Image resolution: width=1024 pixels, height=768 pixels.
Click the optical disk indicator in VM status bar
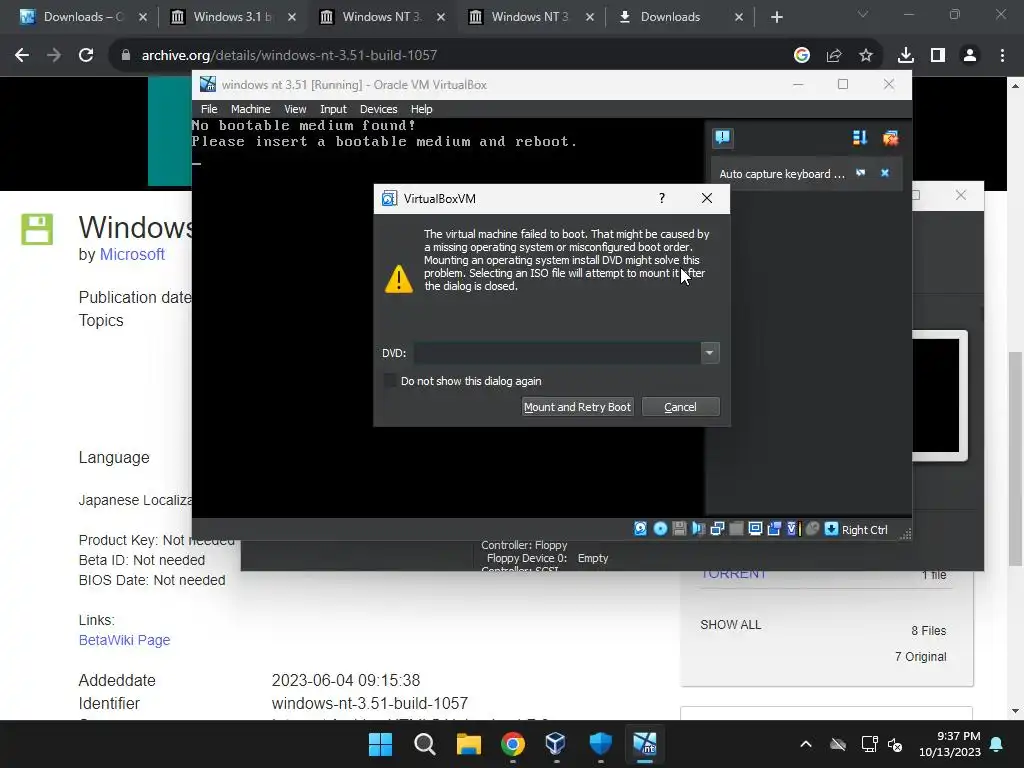tap(660, 529)
